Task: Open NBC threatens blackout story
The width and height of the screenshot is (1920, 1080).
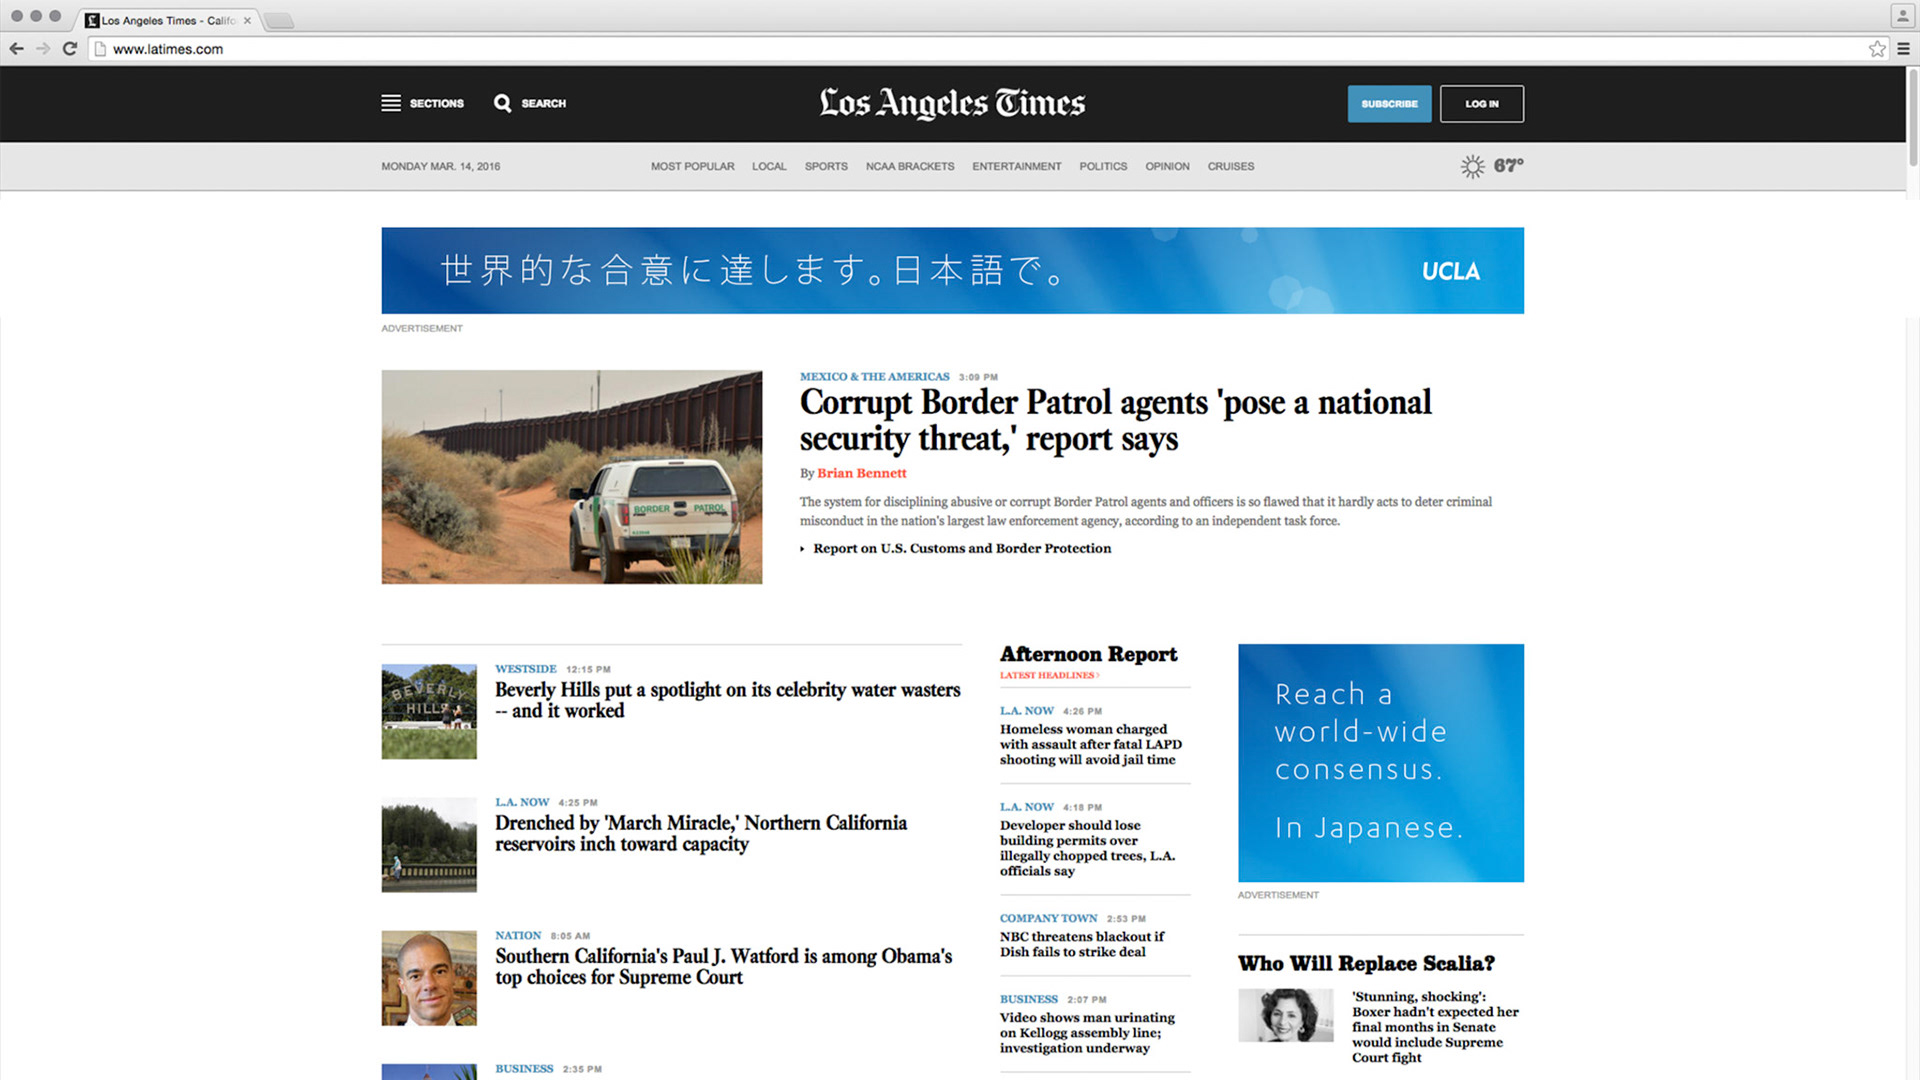Action: click(x=1082, y=944)
